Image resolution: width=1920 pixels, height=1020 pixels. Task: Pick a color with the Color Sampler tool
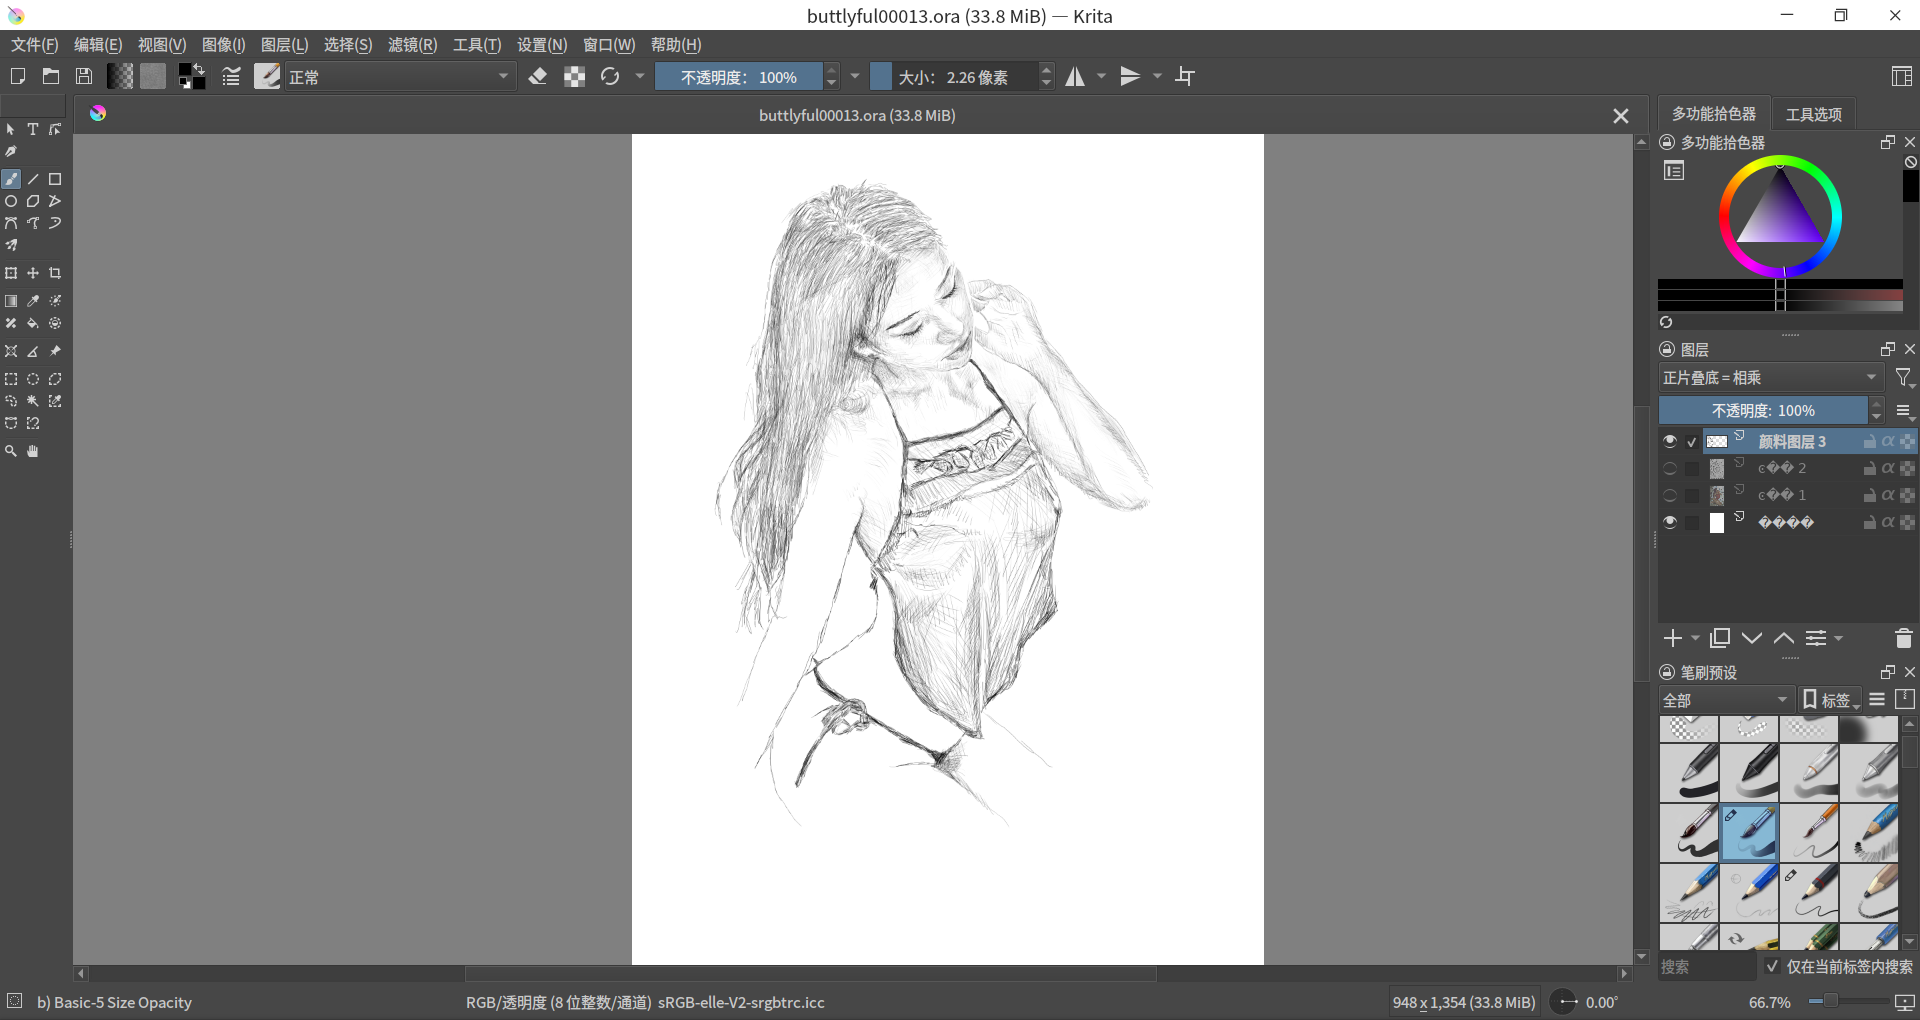pyautogui.click(x=33, y=301)
